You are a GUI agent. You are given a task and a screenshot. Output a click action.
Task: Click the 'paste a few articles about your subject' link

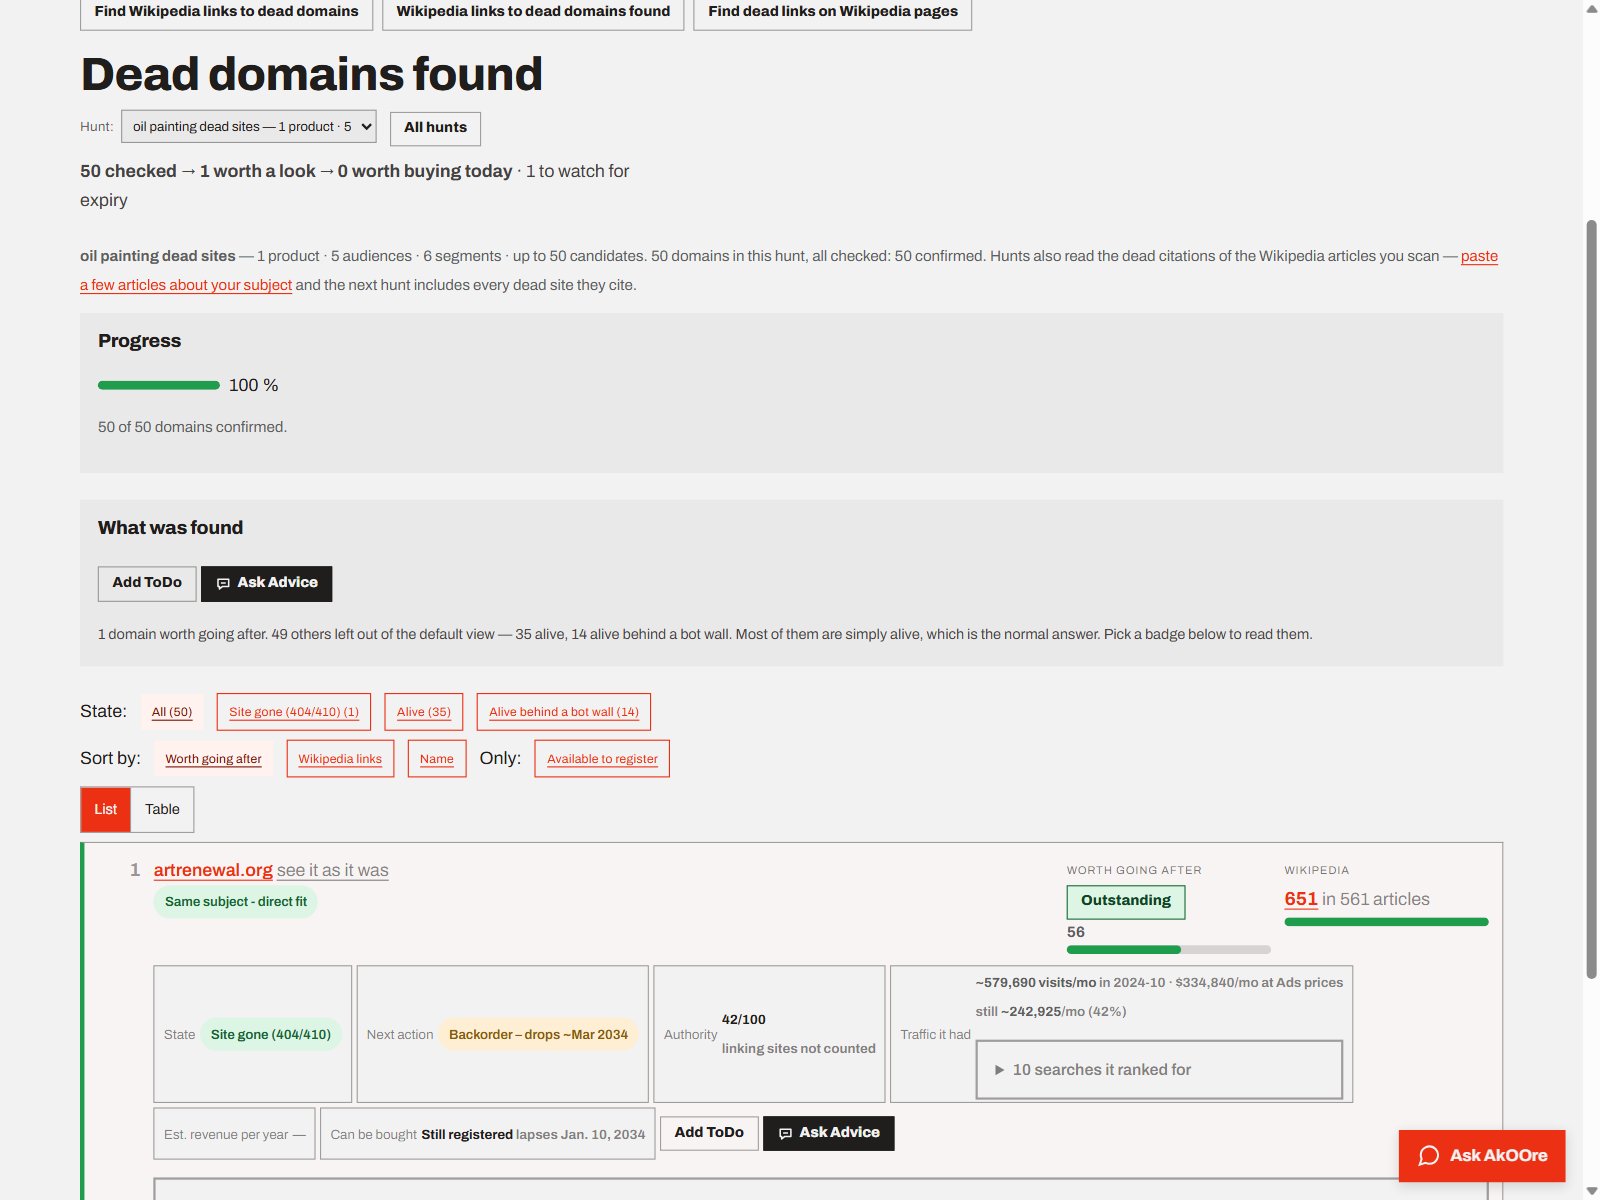[x=789, y=270]
